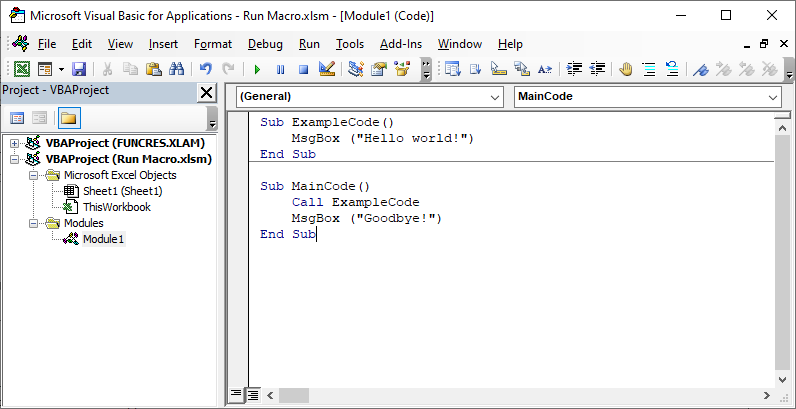The image size is (796, 409).
Task: Click the Uncomment Block icon
Action: (x=672, y=69)
